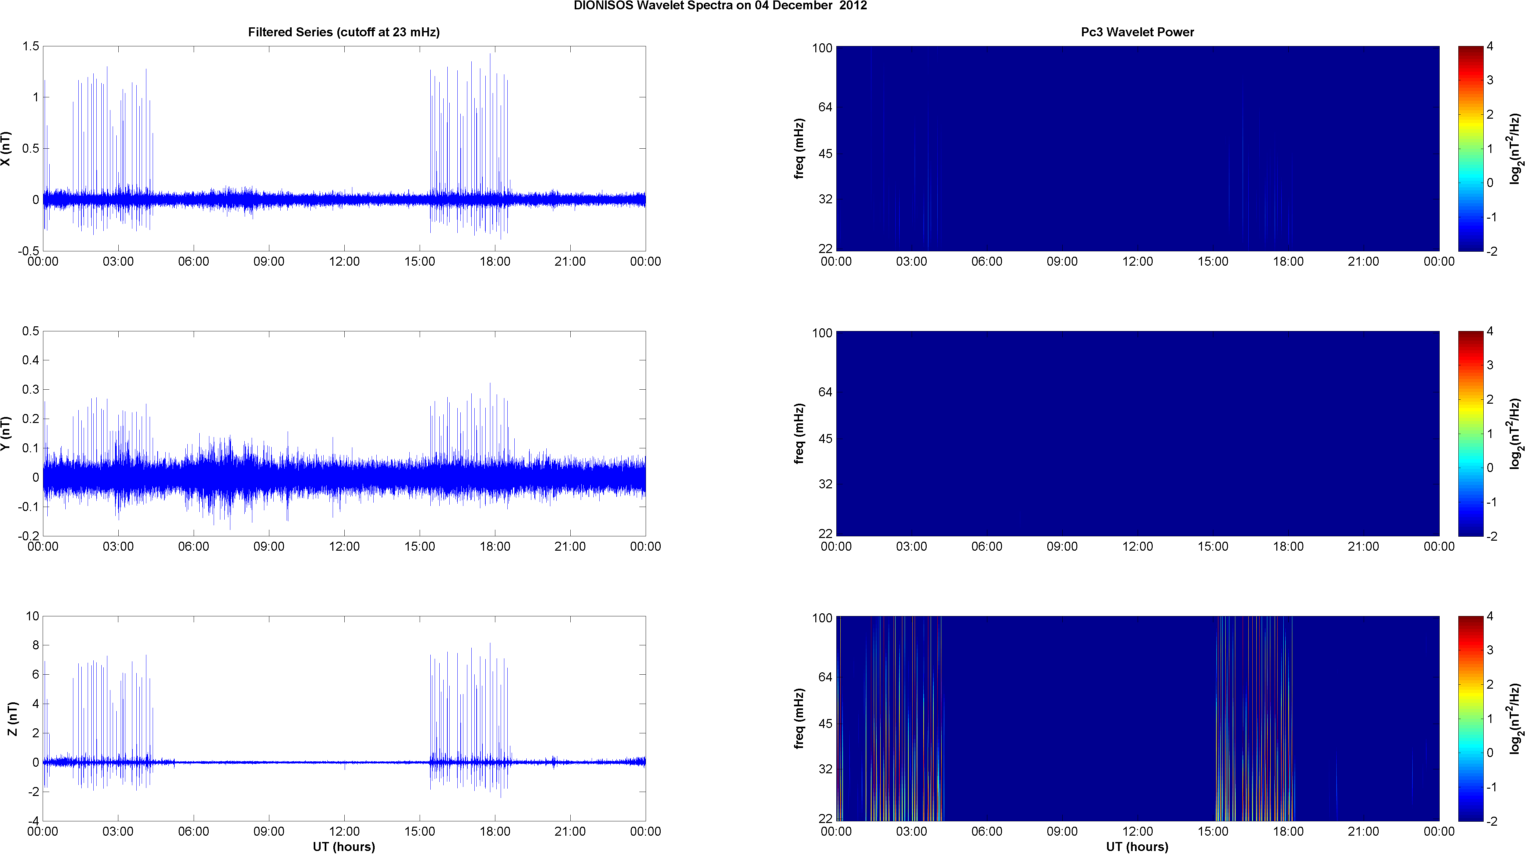Click the spike cluster near 18:00 in the Z series
Screen dimensions: 1525x854
coord(470,719)
